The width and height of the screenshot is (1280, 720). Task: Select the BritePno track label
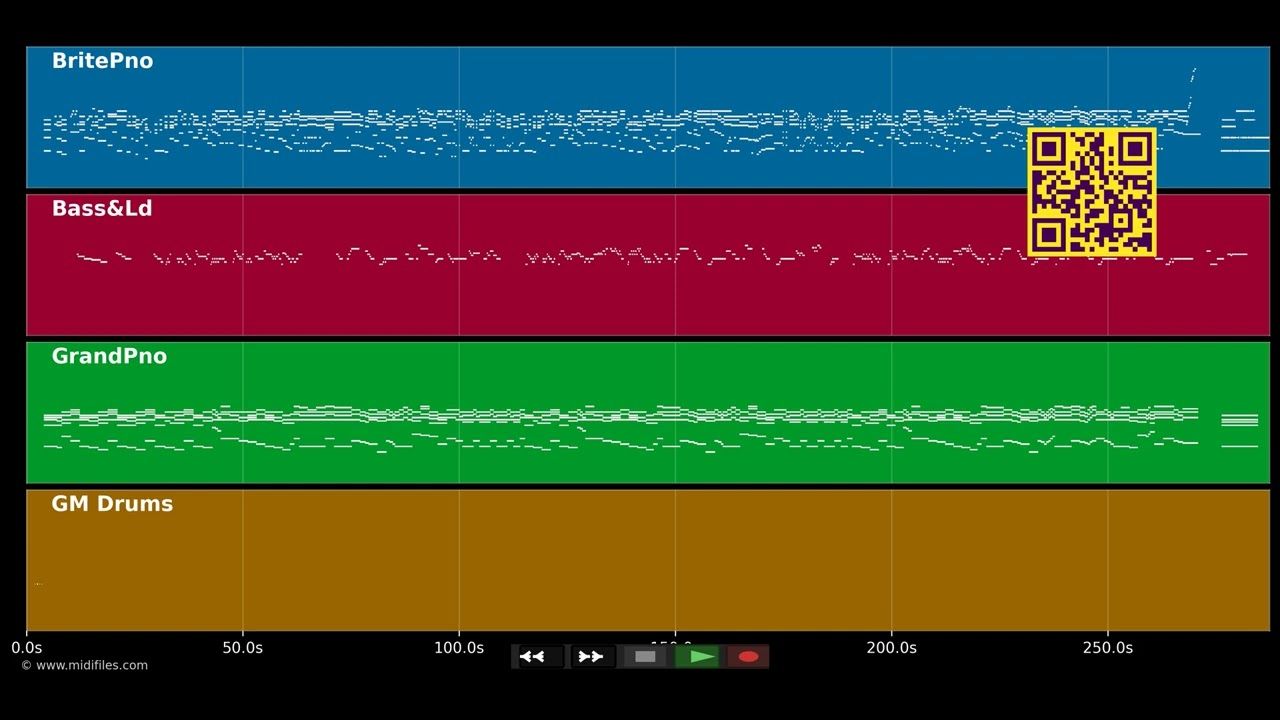(x=102, y=61)
